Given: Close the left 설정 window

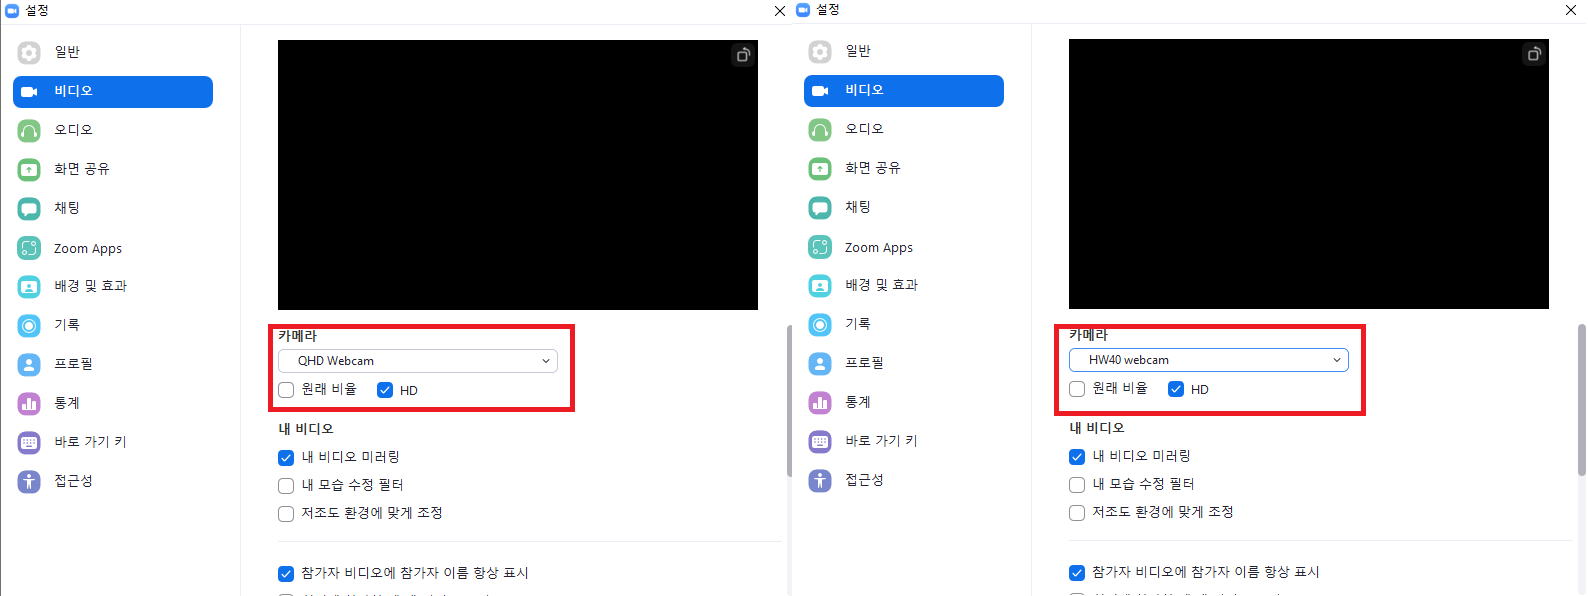Looking at the screenshot, I should (x=780, y=11).
